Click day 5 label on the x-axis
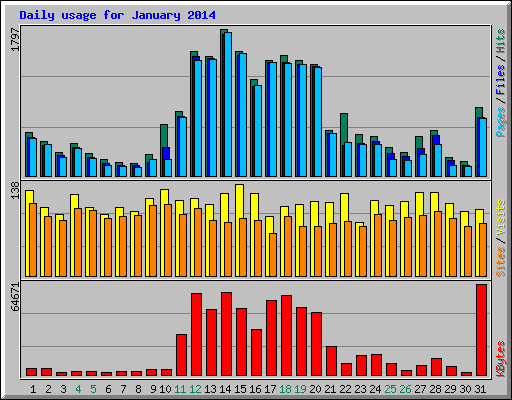 [x=93, y=389]
